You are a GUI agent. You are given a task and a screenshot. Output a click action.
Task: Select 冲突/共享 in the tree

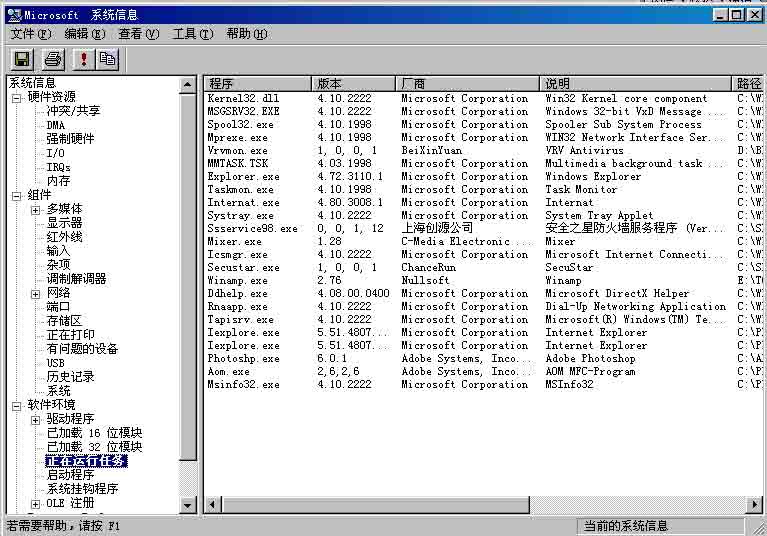pos(73,111)
